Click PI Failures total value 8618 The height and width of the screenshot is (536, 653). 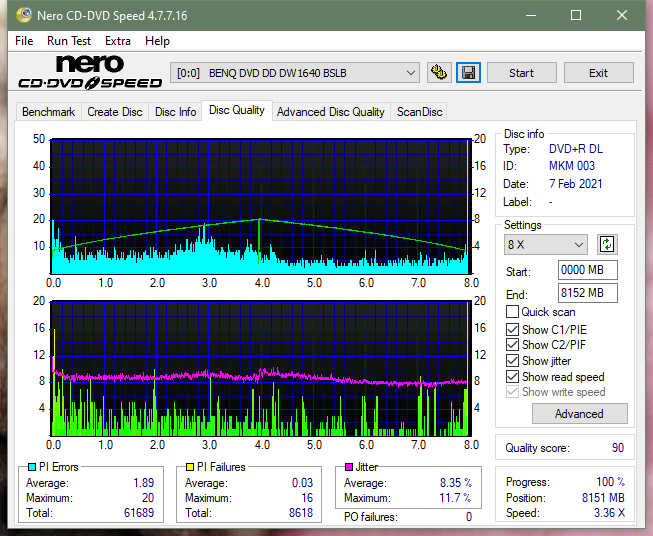[x=301, y=513]
